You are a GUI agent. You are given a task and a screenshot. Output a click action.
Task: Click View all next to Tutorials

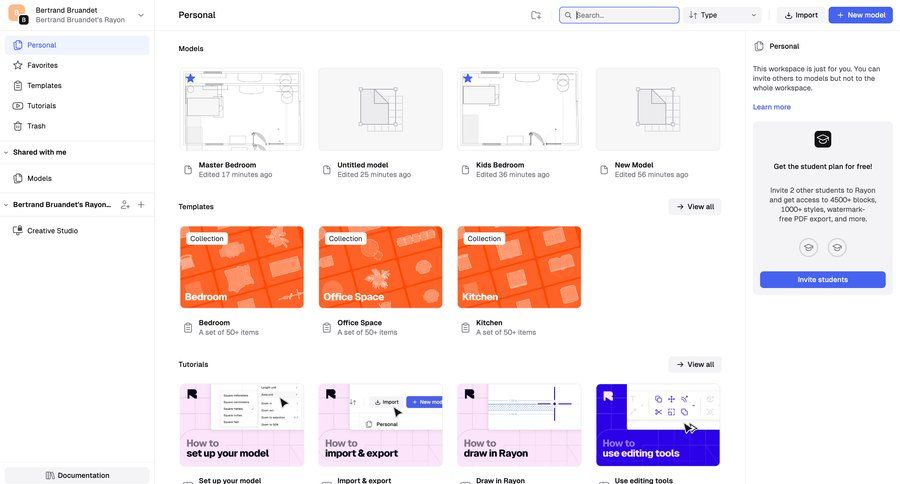695,365
